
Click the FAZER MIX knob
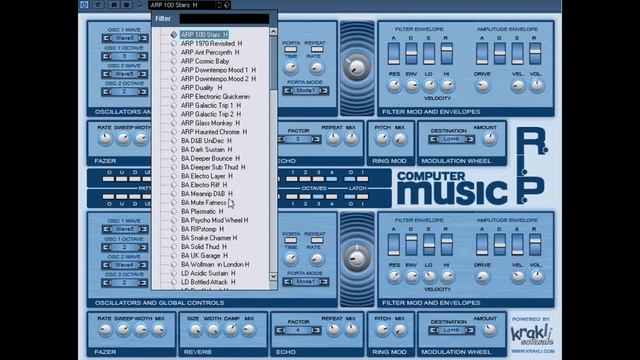click(159, 330)
